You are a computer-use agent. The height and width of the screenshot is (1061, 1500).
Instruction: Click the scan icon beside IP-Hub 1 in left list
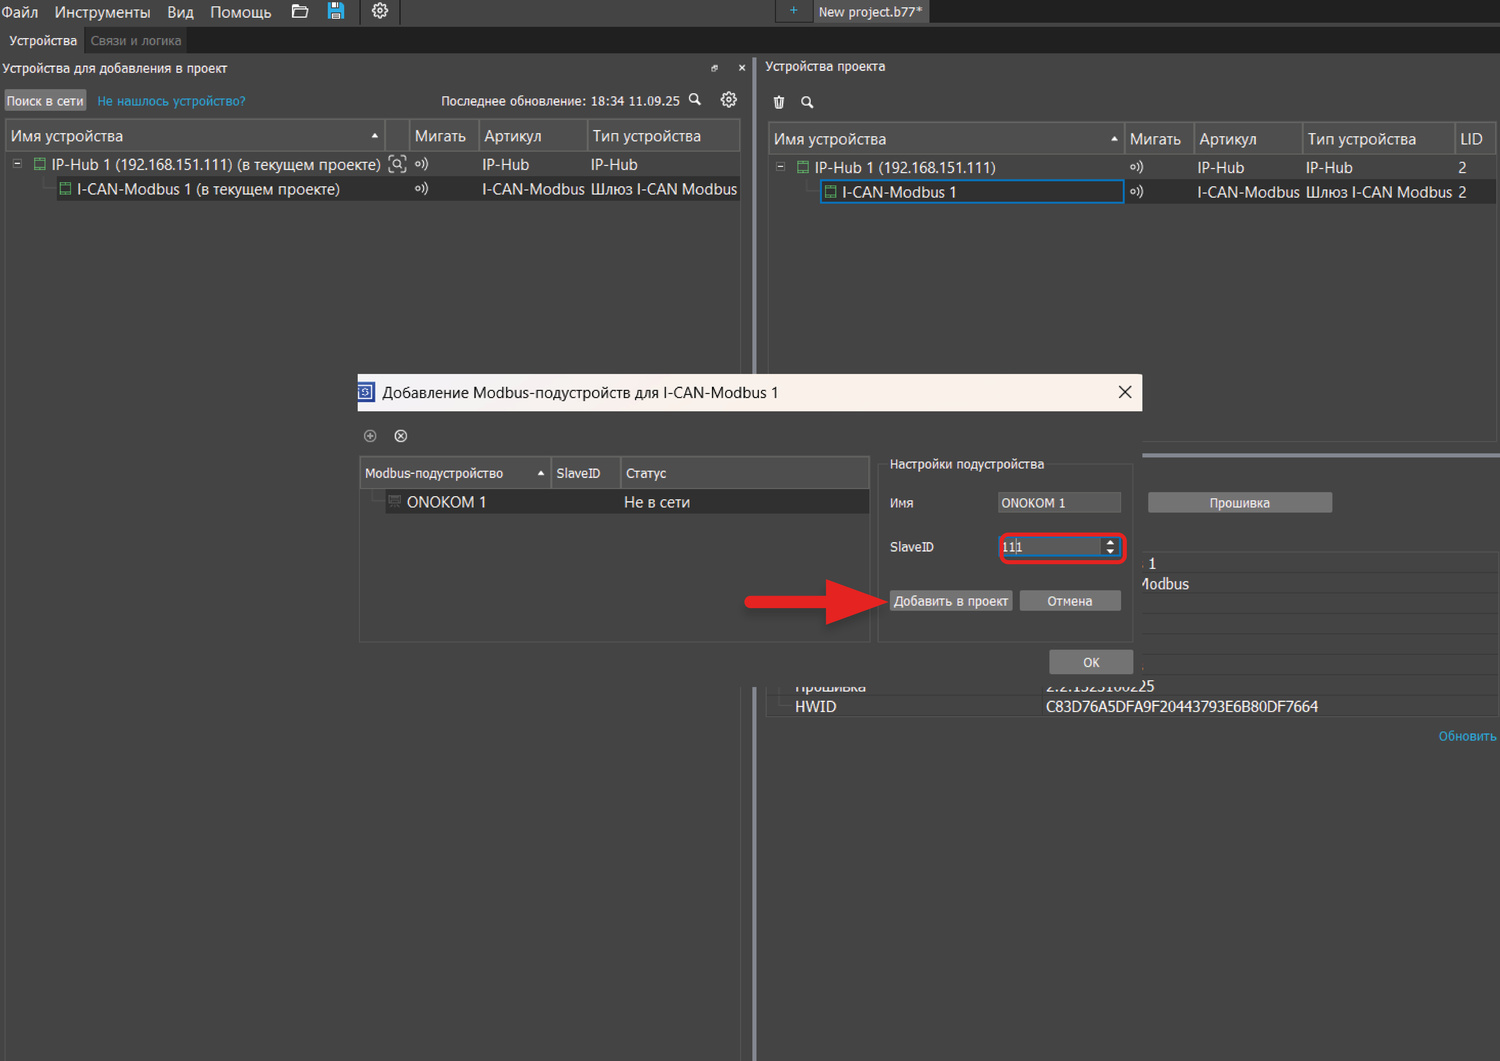[x=397, y=165]
